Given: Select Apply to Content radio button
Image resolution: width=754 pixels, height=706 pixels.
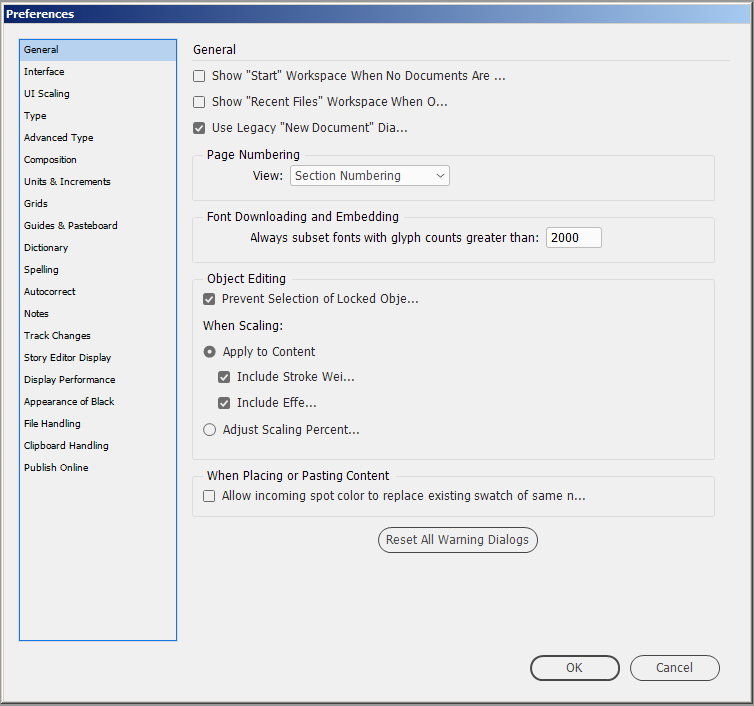Looking at the screenshot, I should coord(210,352).
